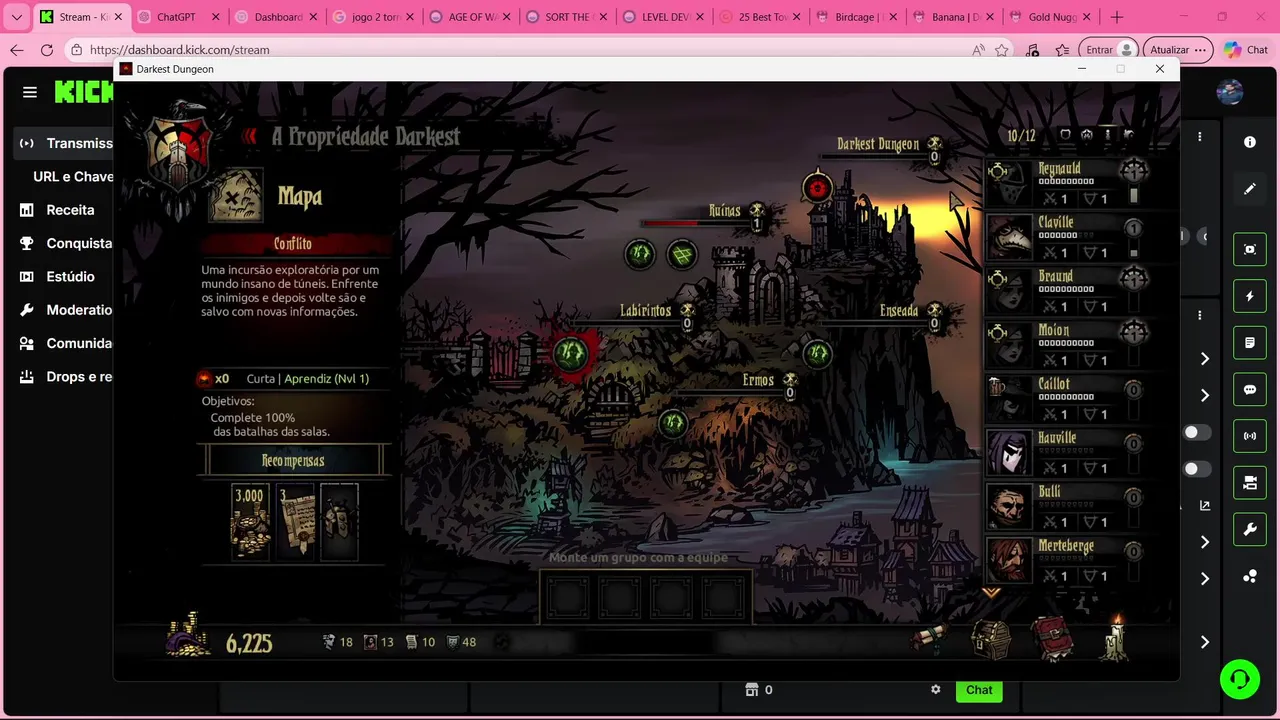This screenshot has height=720, width=1280.
Task: Click the chat bubble icon in Kick rail
Action: [1250, 390]
